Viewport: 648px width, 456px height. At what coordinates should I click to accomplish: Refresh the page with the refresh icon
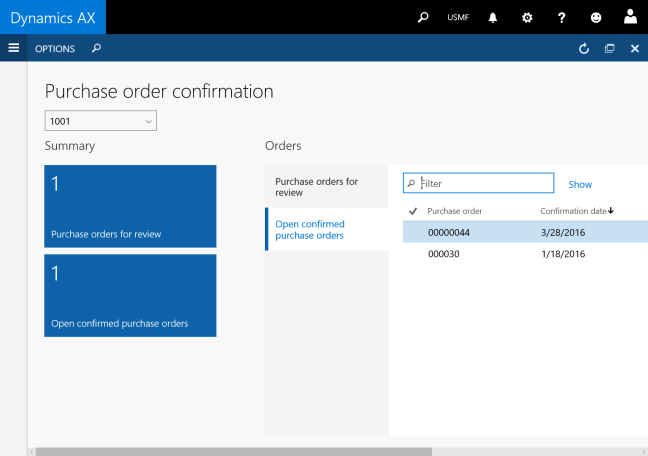(x=584, y=48)
